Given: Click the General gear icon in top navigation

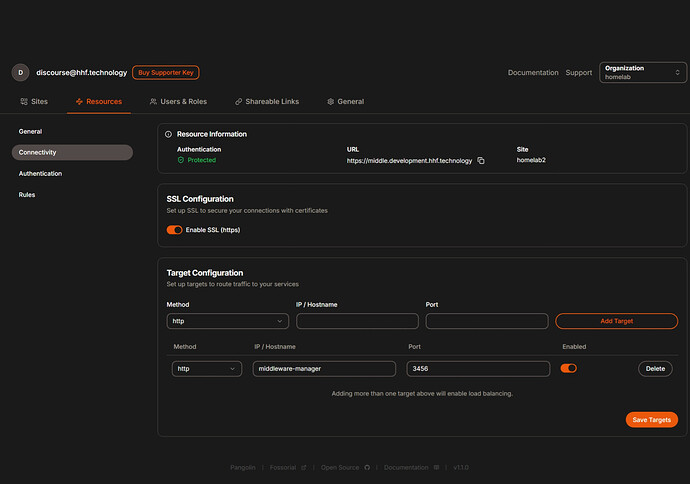Looking at the screenshot, I should coord(330,102).
